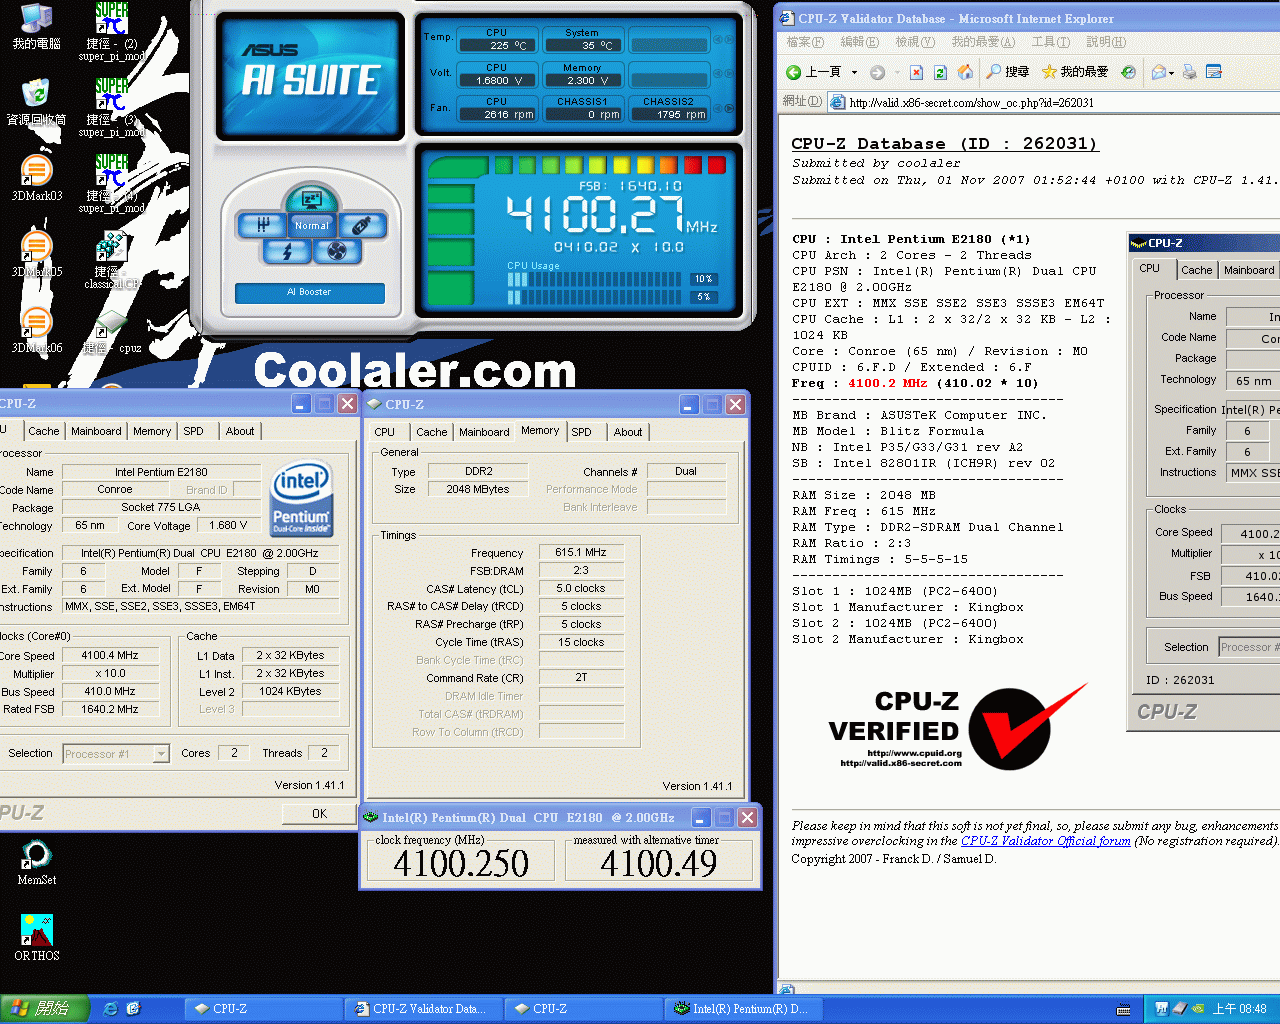
Task: Switch to CPU tab in CPU-Z Memory window
Action: pos(385,432)
